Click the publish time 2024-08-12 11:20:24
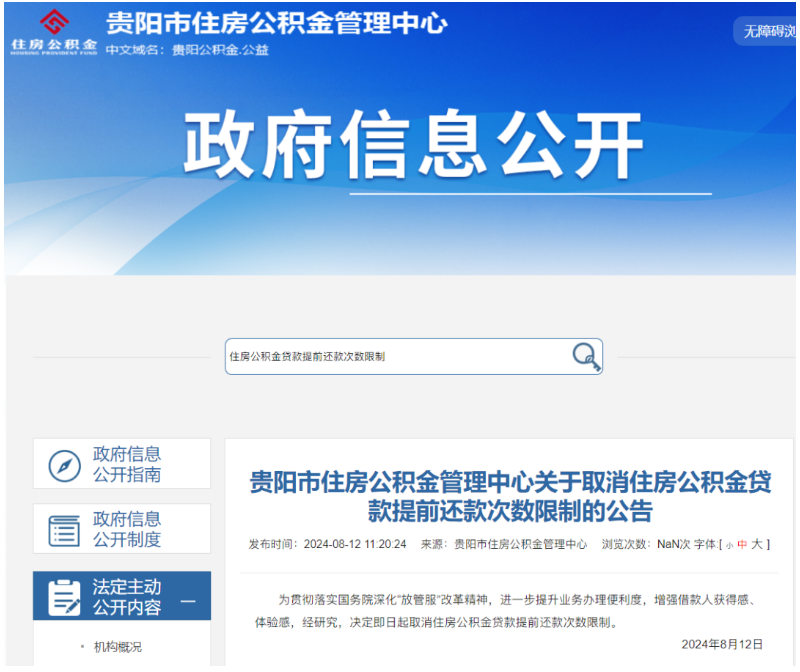Viewport: 800px width, 672px height. click(x=355, y=544)
